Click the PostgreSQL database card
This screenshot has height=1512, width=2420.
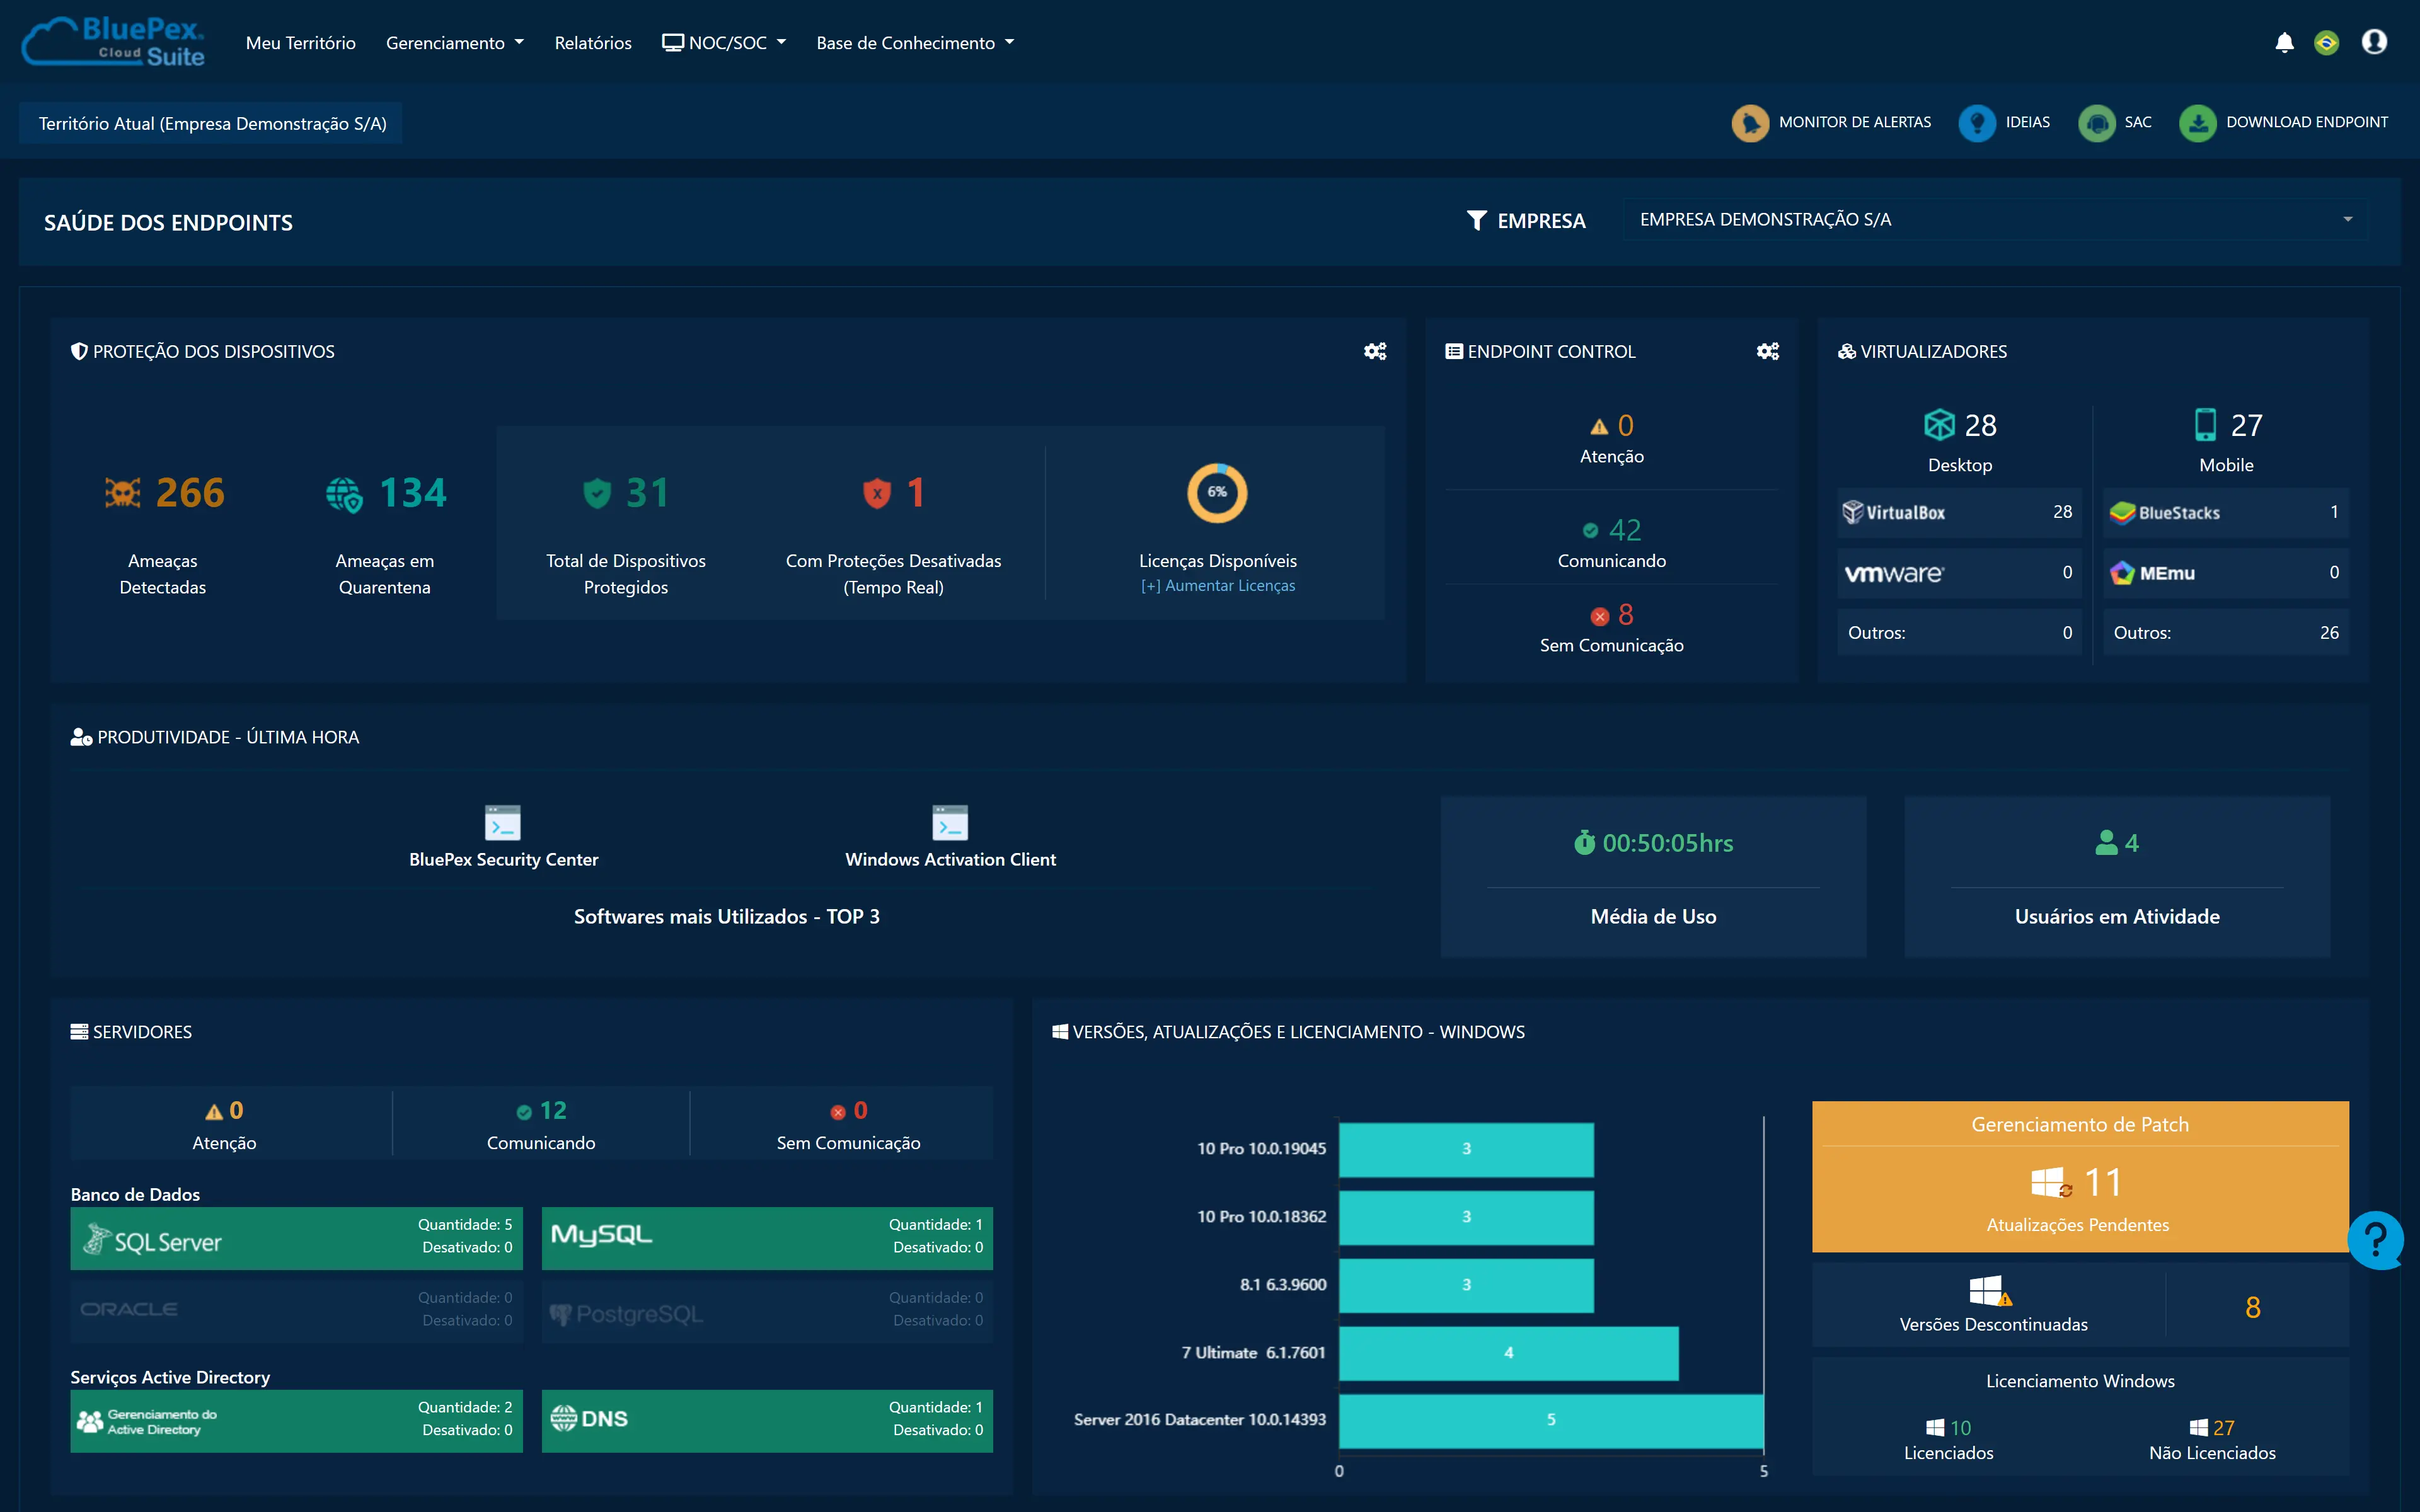coord(767,1310)
